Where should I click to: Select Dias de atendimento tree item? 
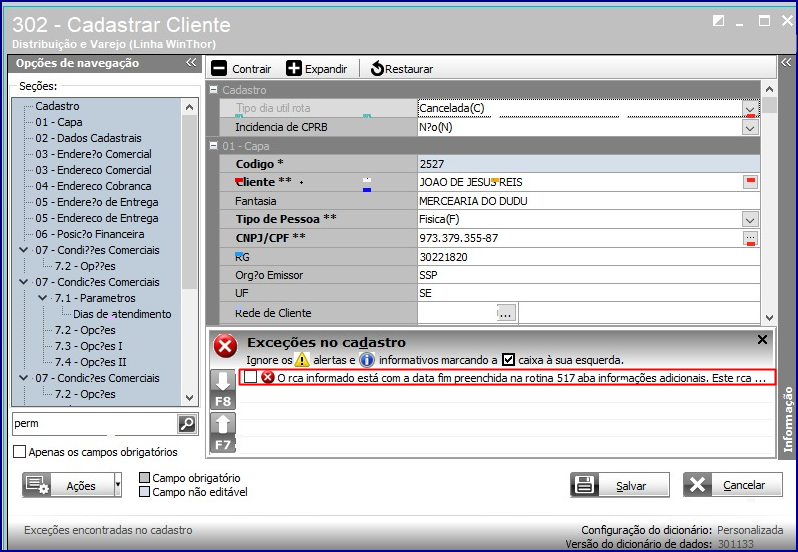click(x=122, y=314)
